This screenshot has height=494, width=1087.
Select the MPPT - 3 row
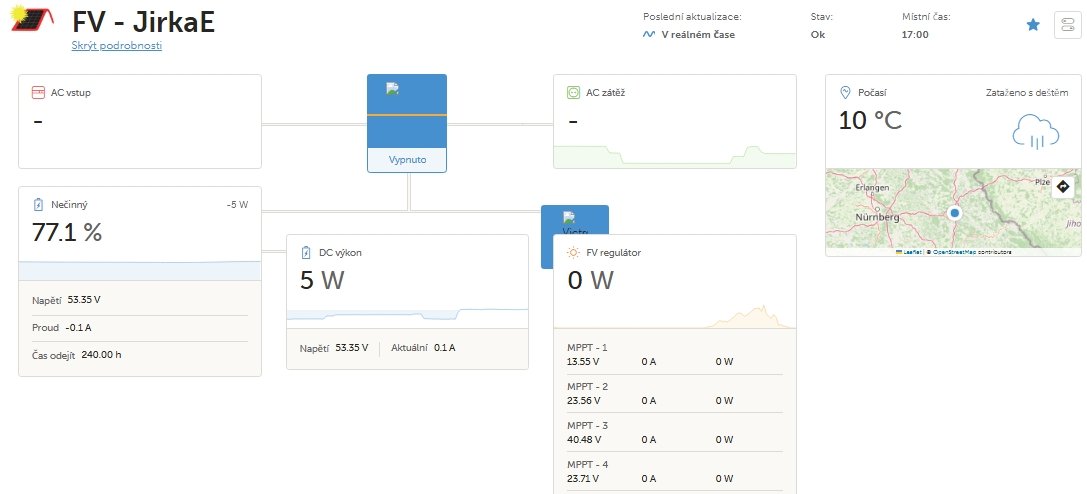point(675,432)
